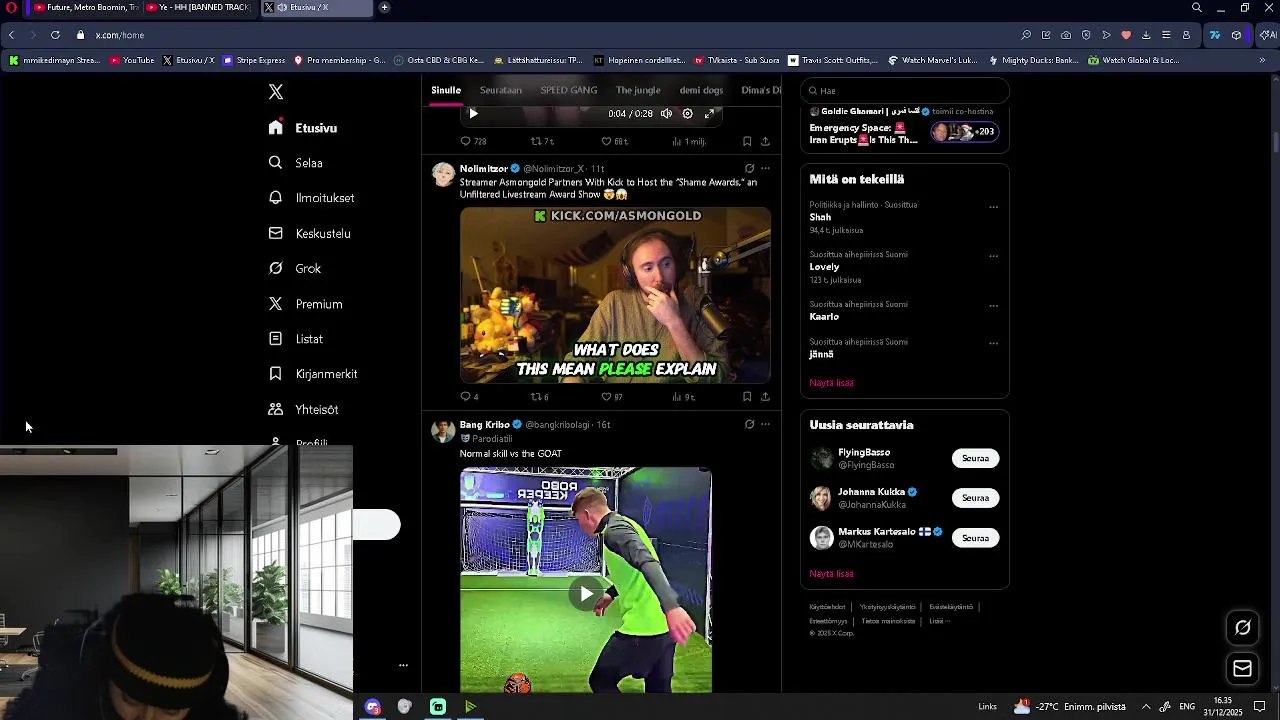This screenshot has height=720, width=1280.
Task: Open the floating Grok button
Action: pos(1243,628)
